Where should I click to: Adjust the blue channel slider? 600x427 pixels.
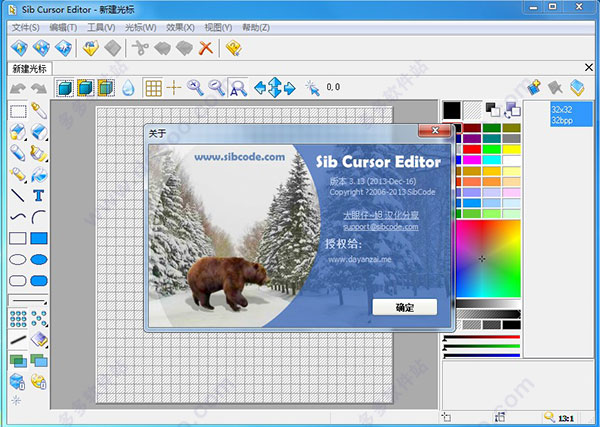point(482,356)
